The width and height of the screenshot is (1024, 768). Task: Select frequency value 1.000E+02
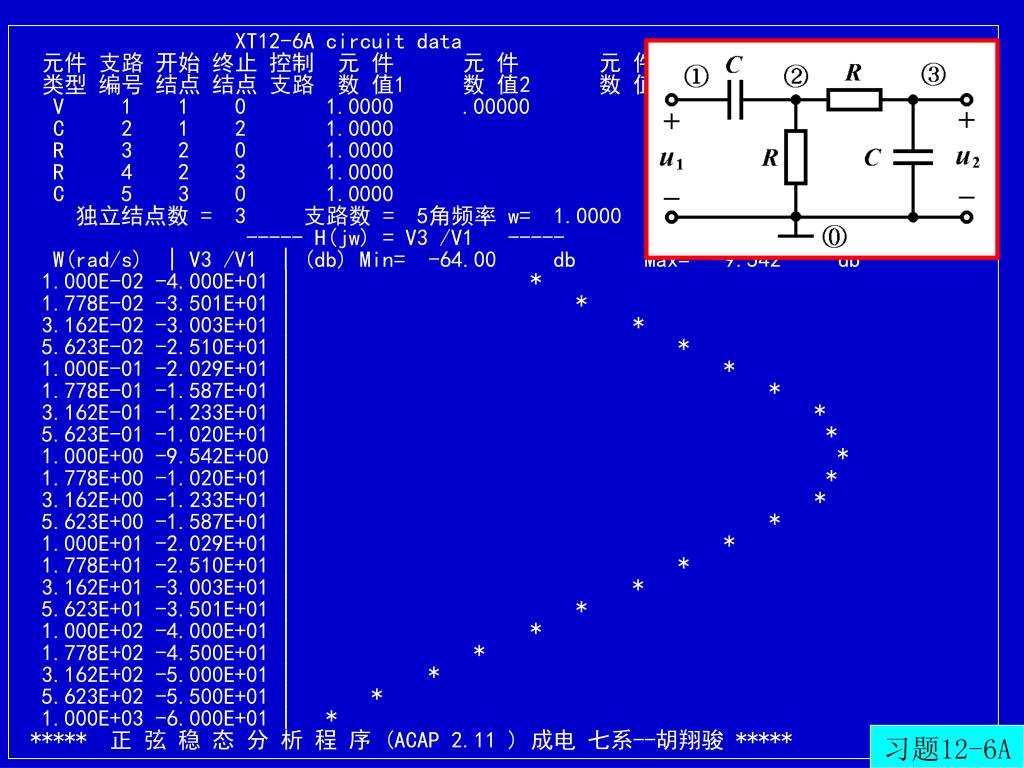coord(92,631)
